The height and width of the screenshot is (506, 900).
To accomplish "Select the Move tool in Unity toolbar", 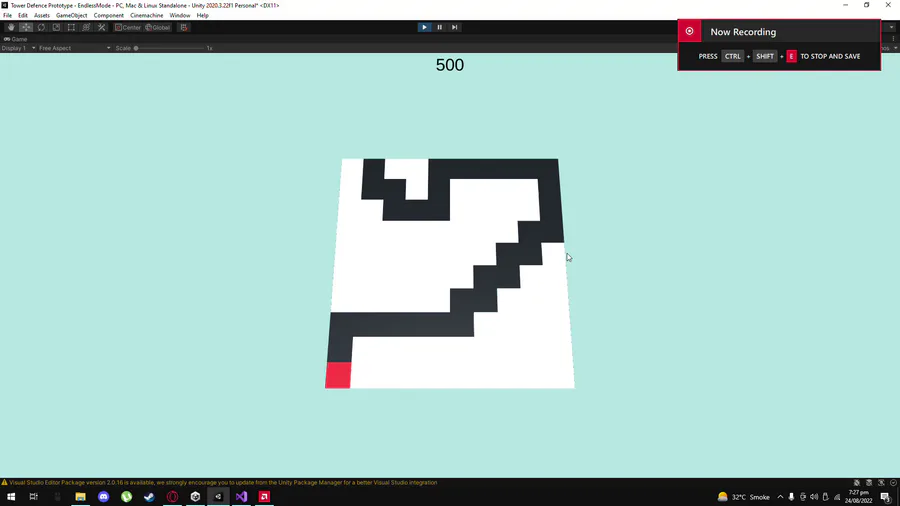I will pyautogui.click(x=26, y=27).
